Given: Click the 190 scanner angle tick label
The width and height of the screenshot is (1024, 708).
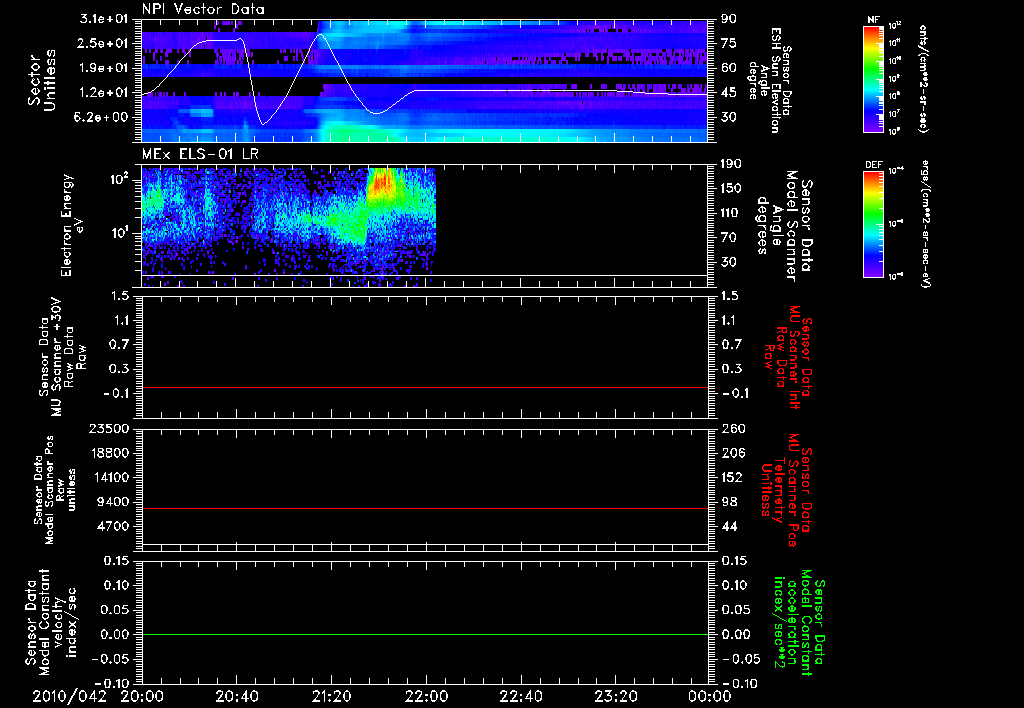Looking at the screenshot, I should (x=731, y=164).
